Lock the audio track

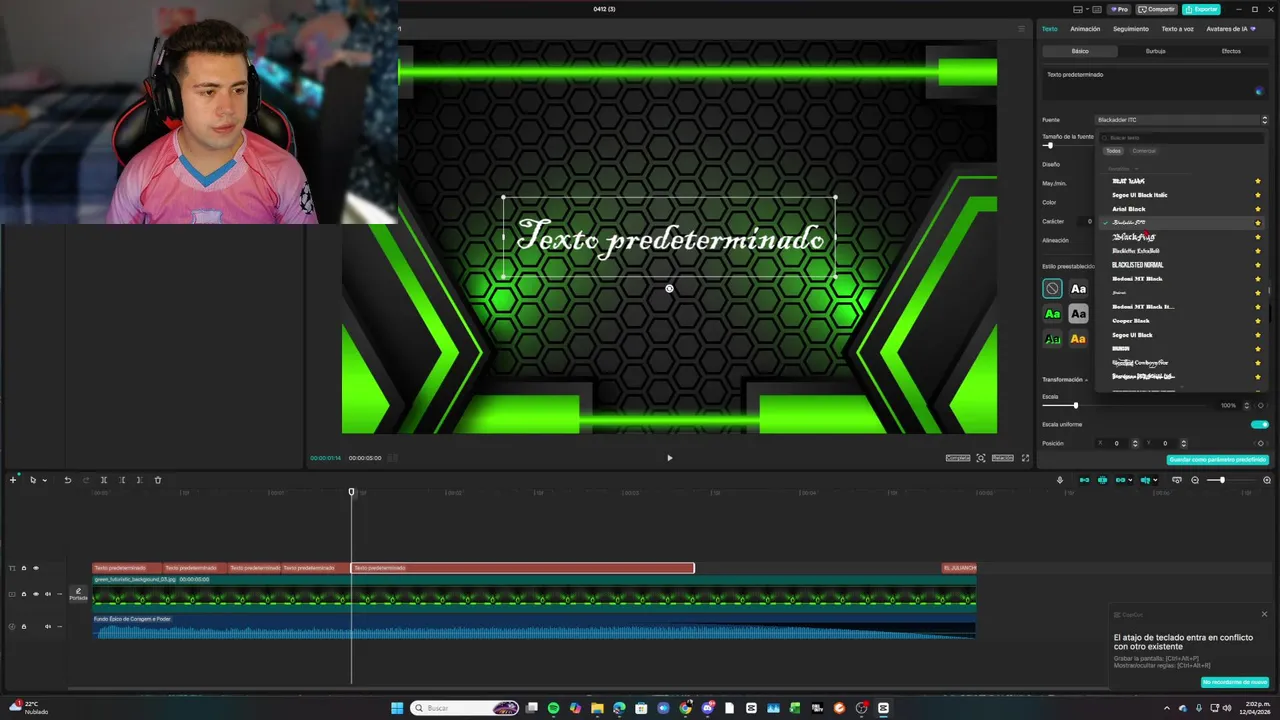click(24, 626)
